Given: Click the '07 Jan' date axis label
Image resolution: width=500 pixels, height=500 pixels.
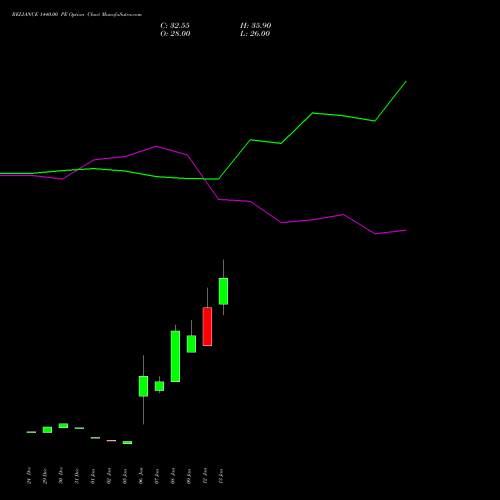Looking at the screenshot, I should [157, 476].
